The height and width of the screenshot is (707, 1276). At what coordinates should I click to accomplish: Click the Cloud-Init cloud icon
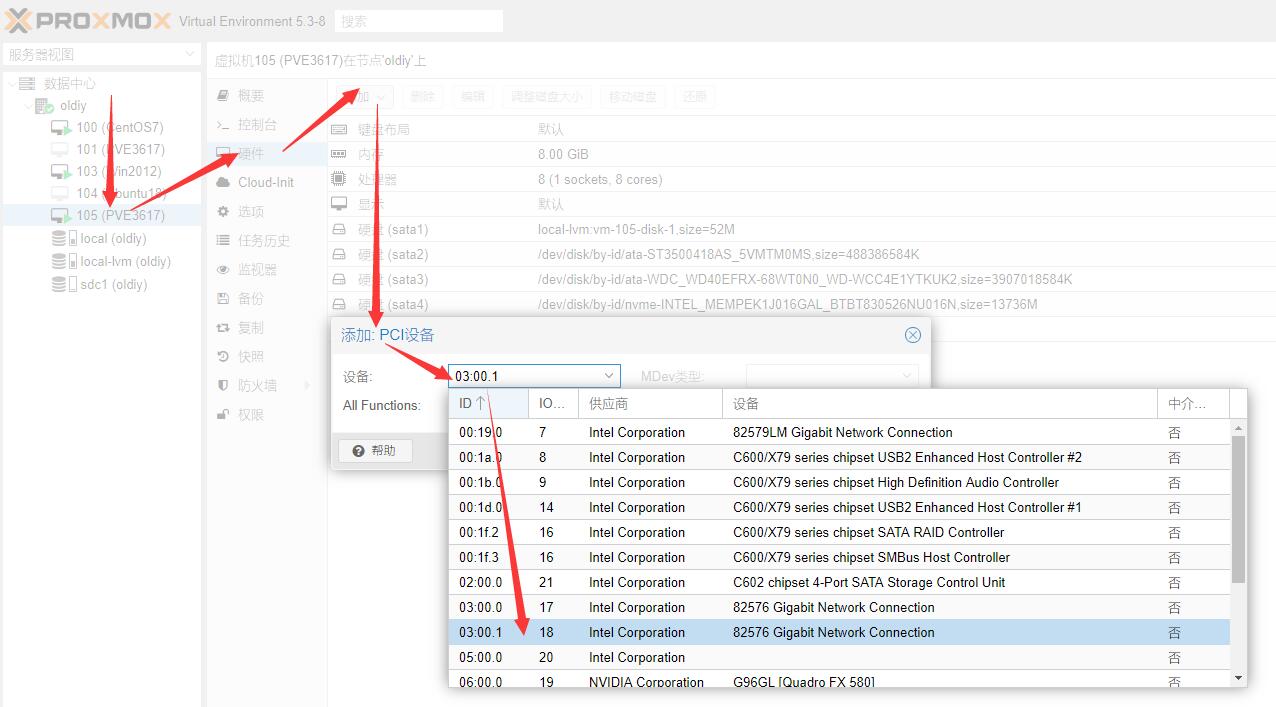coord(224,183)
